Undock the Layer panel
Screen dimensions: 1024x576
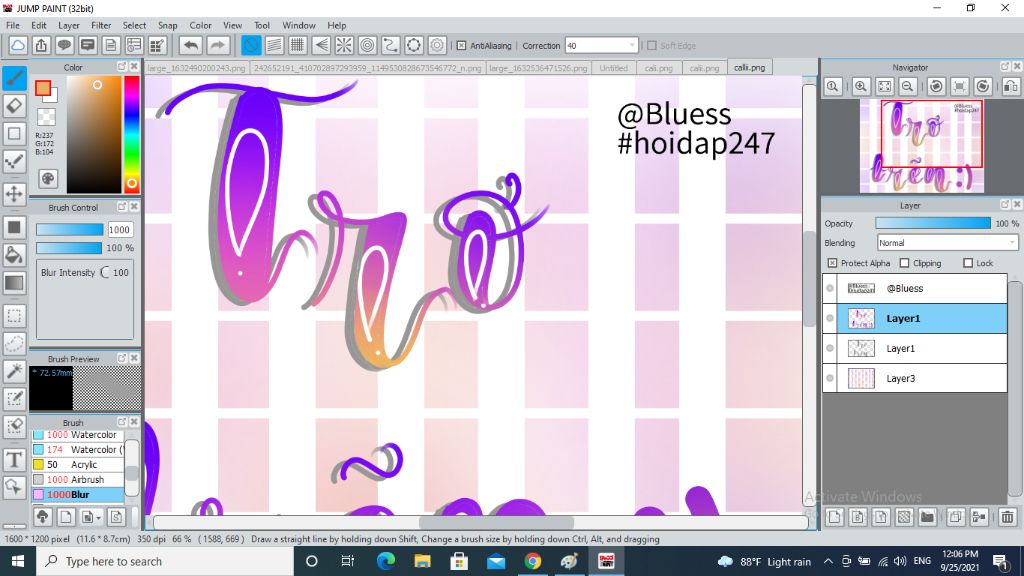click(1005, 204)
